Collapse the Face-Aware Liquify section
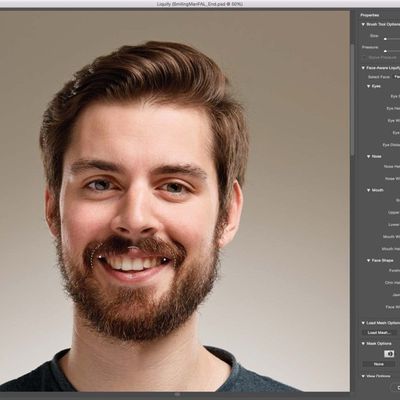Viewport: 400px width, 400px height. click(x=363, y=68)
